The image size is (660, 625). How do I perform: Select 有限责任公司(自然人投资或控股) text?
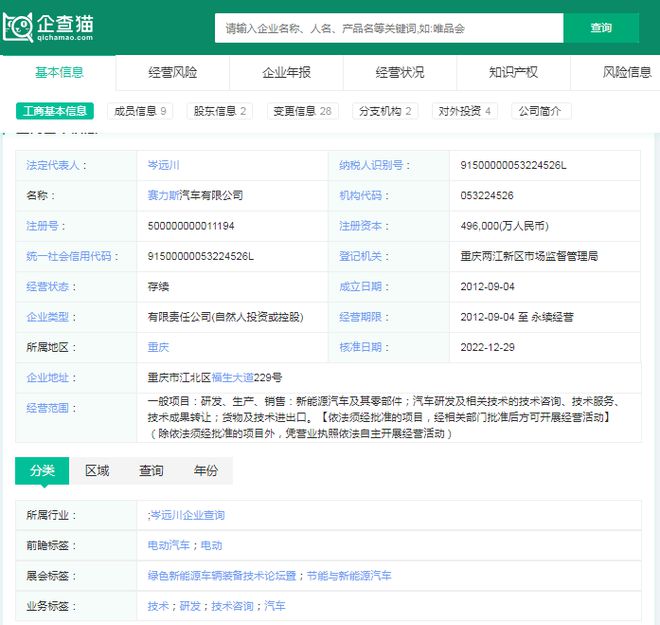(x=226, y=317)
